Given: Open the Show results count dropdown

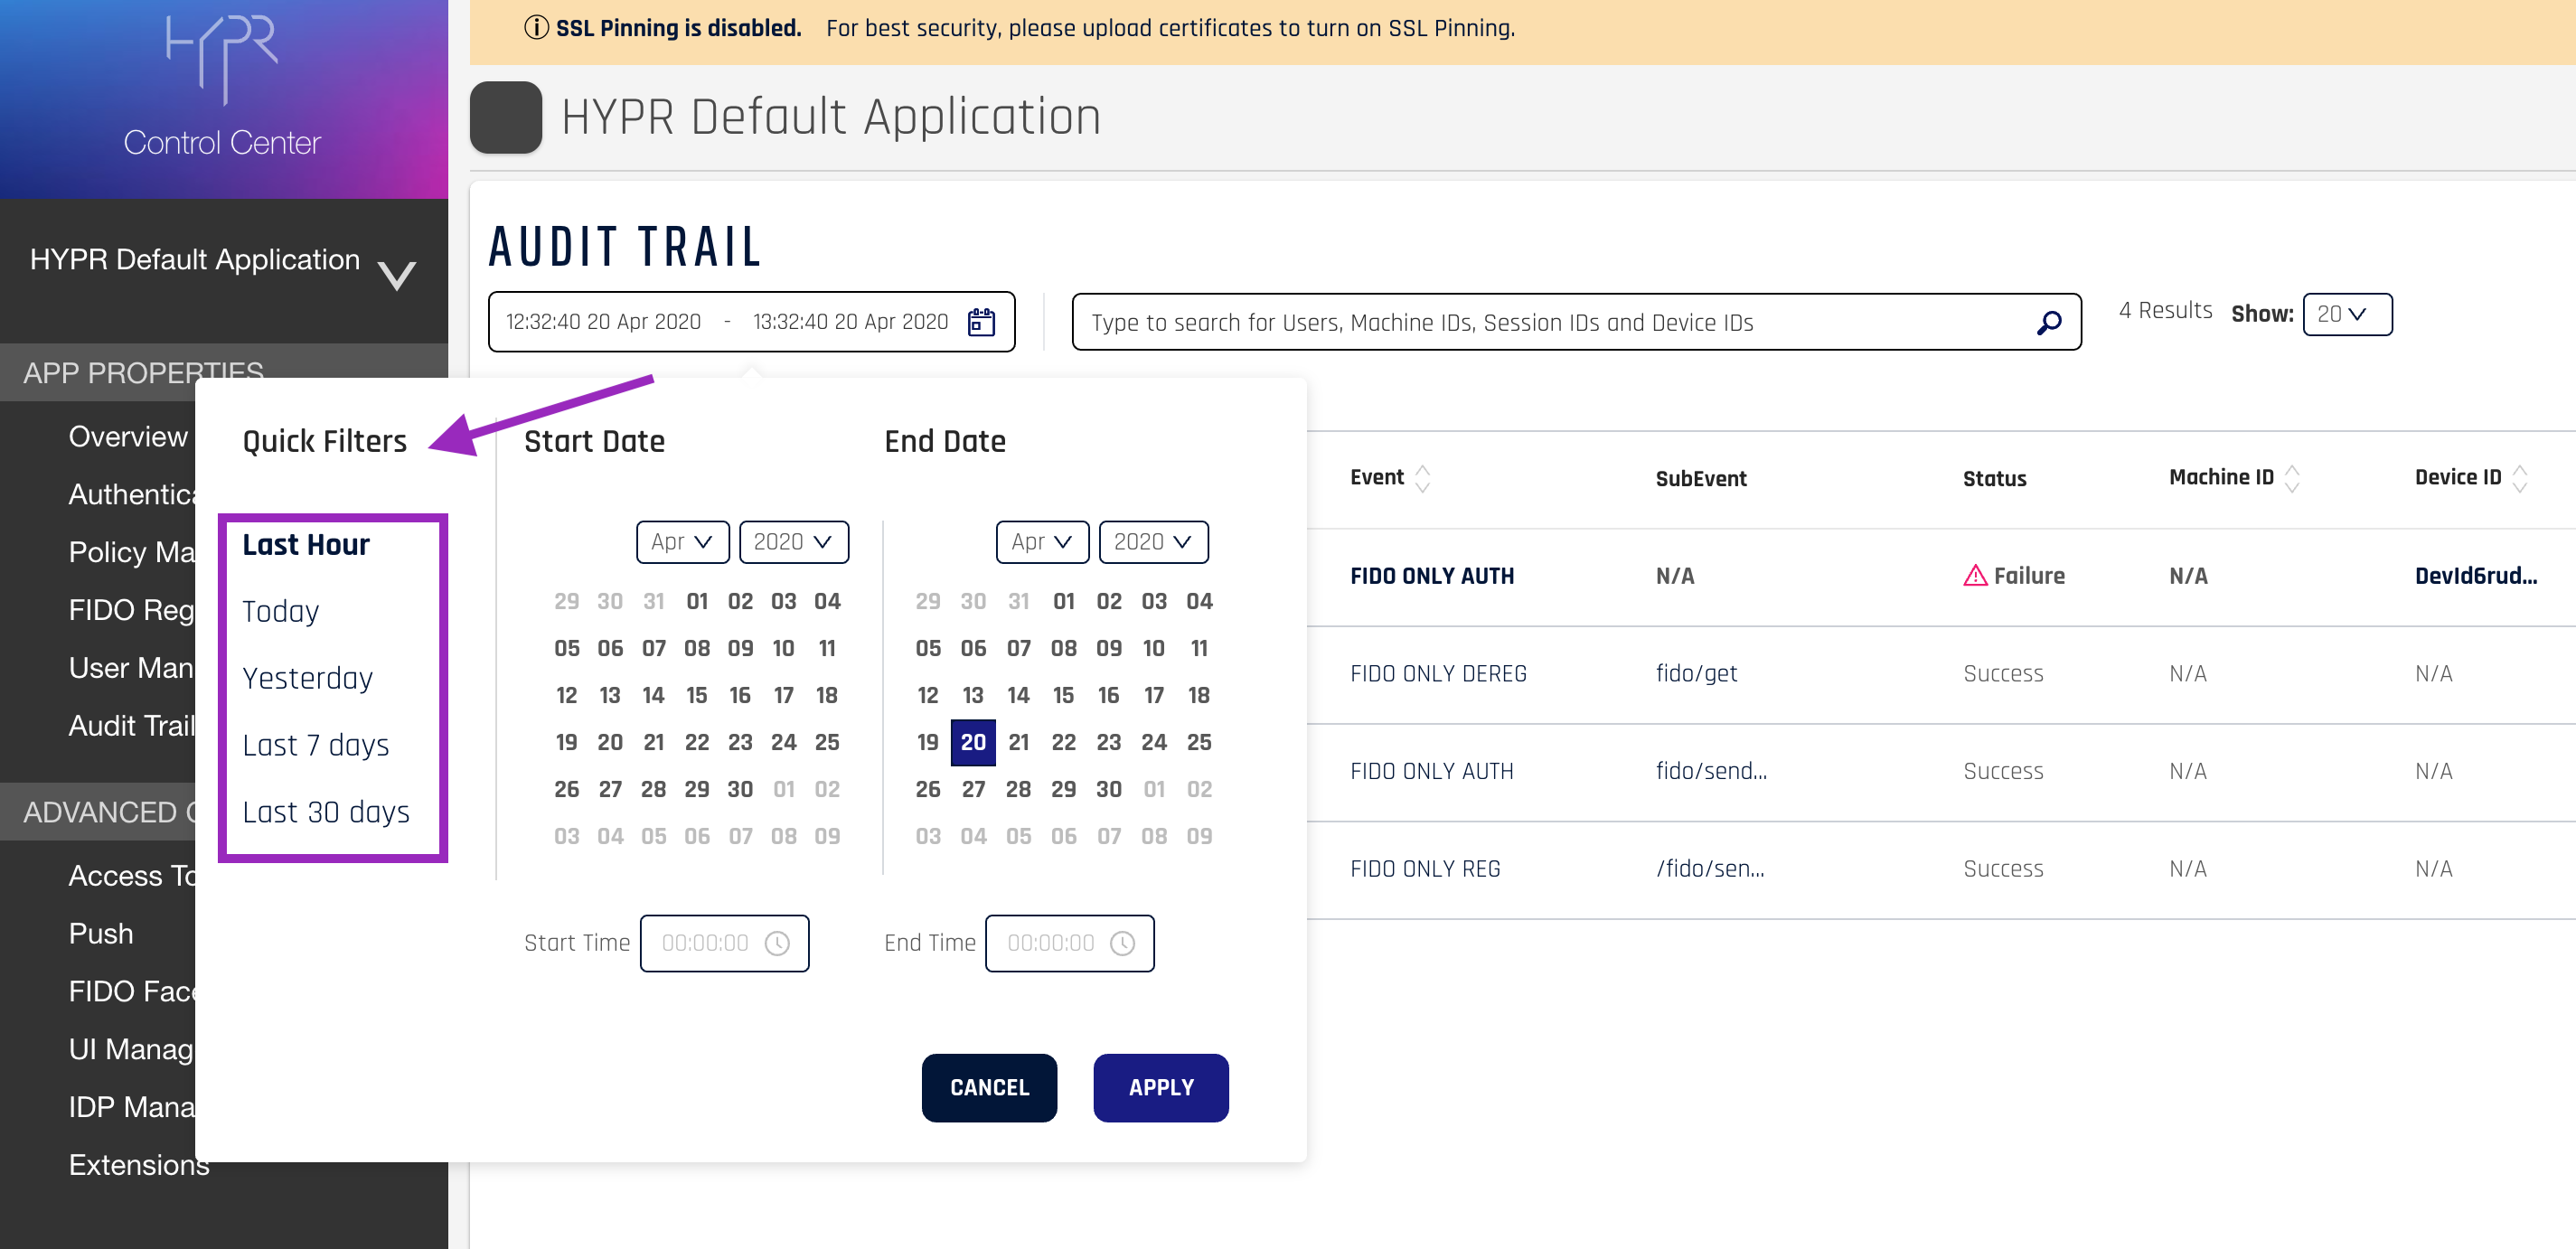Looking at the screenshot, I should click(x=2346, y=314).
